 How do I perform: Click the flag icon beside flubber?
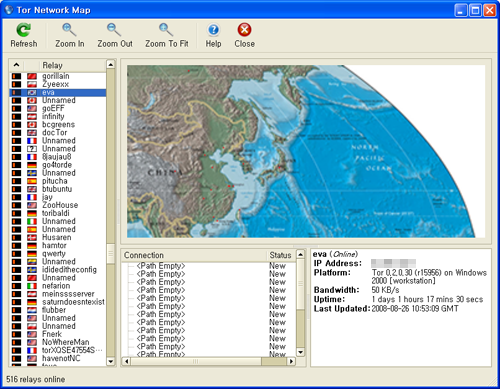(32, 310)
